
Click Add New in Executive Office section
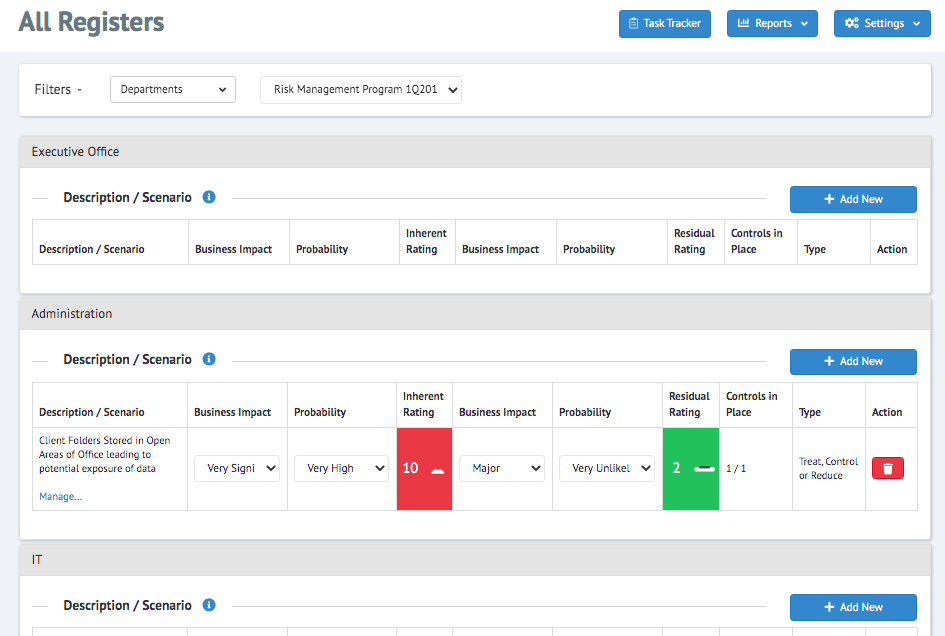[853, 199]
